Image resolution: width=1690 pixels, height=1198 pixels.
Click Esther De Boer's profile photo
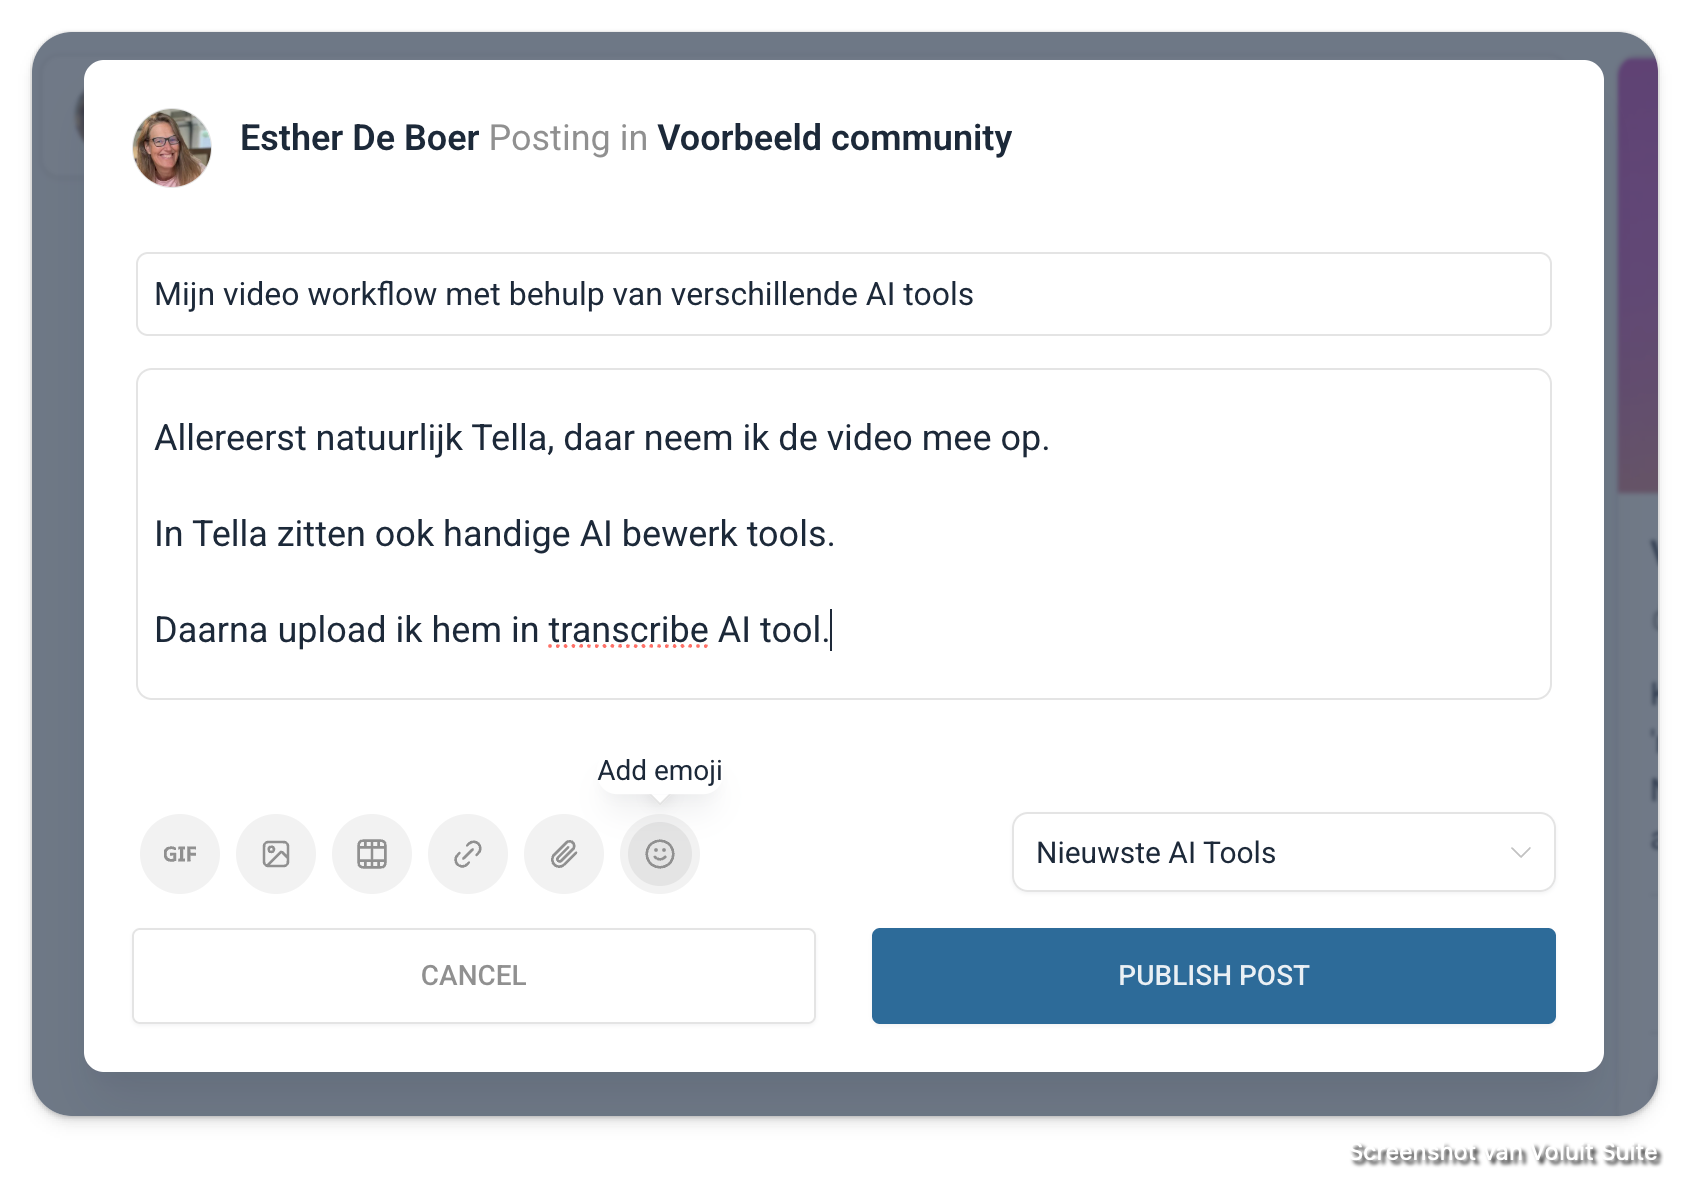172,148
